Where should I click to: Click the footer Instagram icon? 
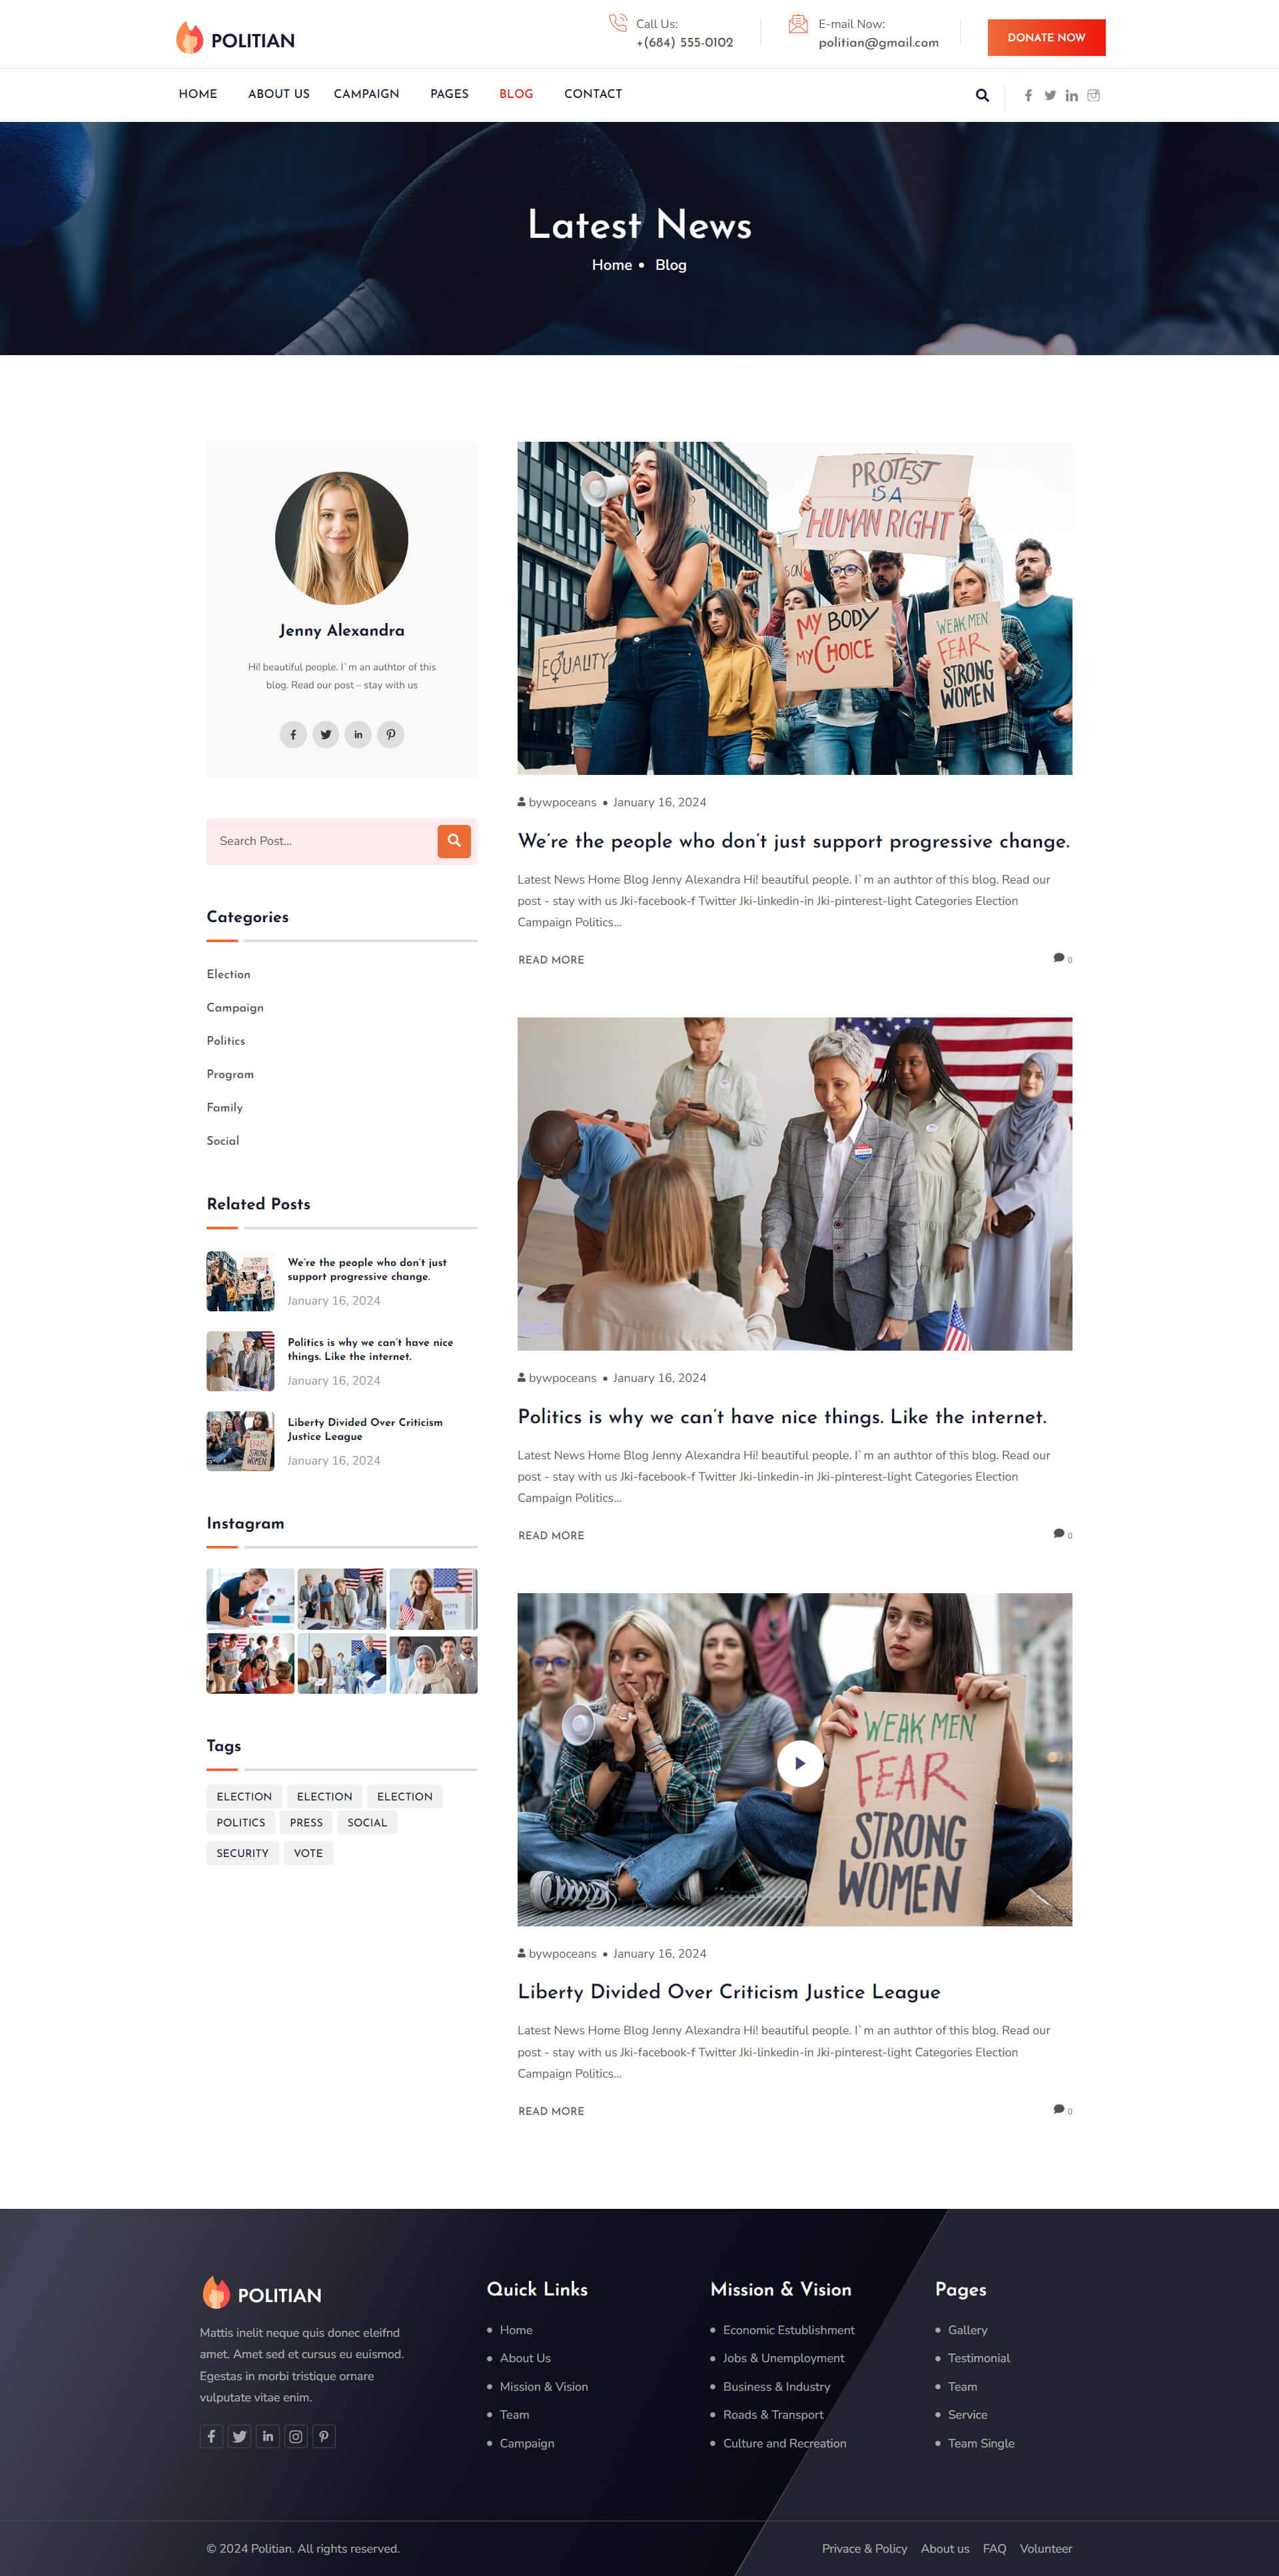(x=295, y=2436)
